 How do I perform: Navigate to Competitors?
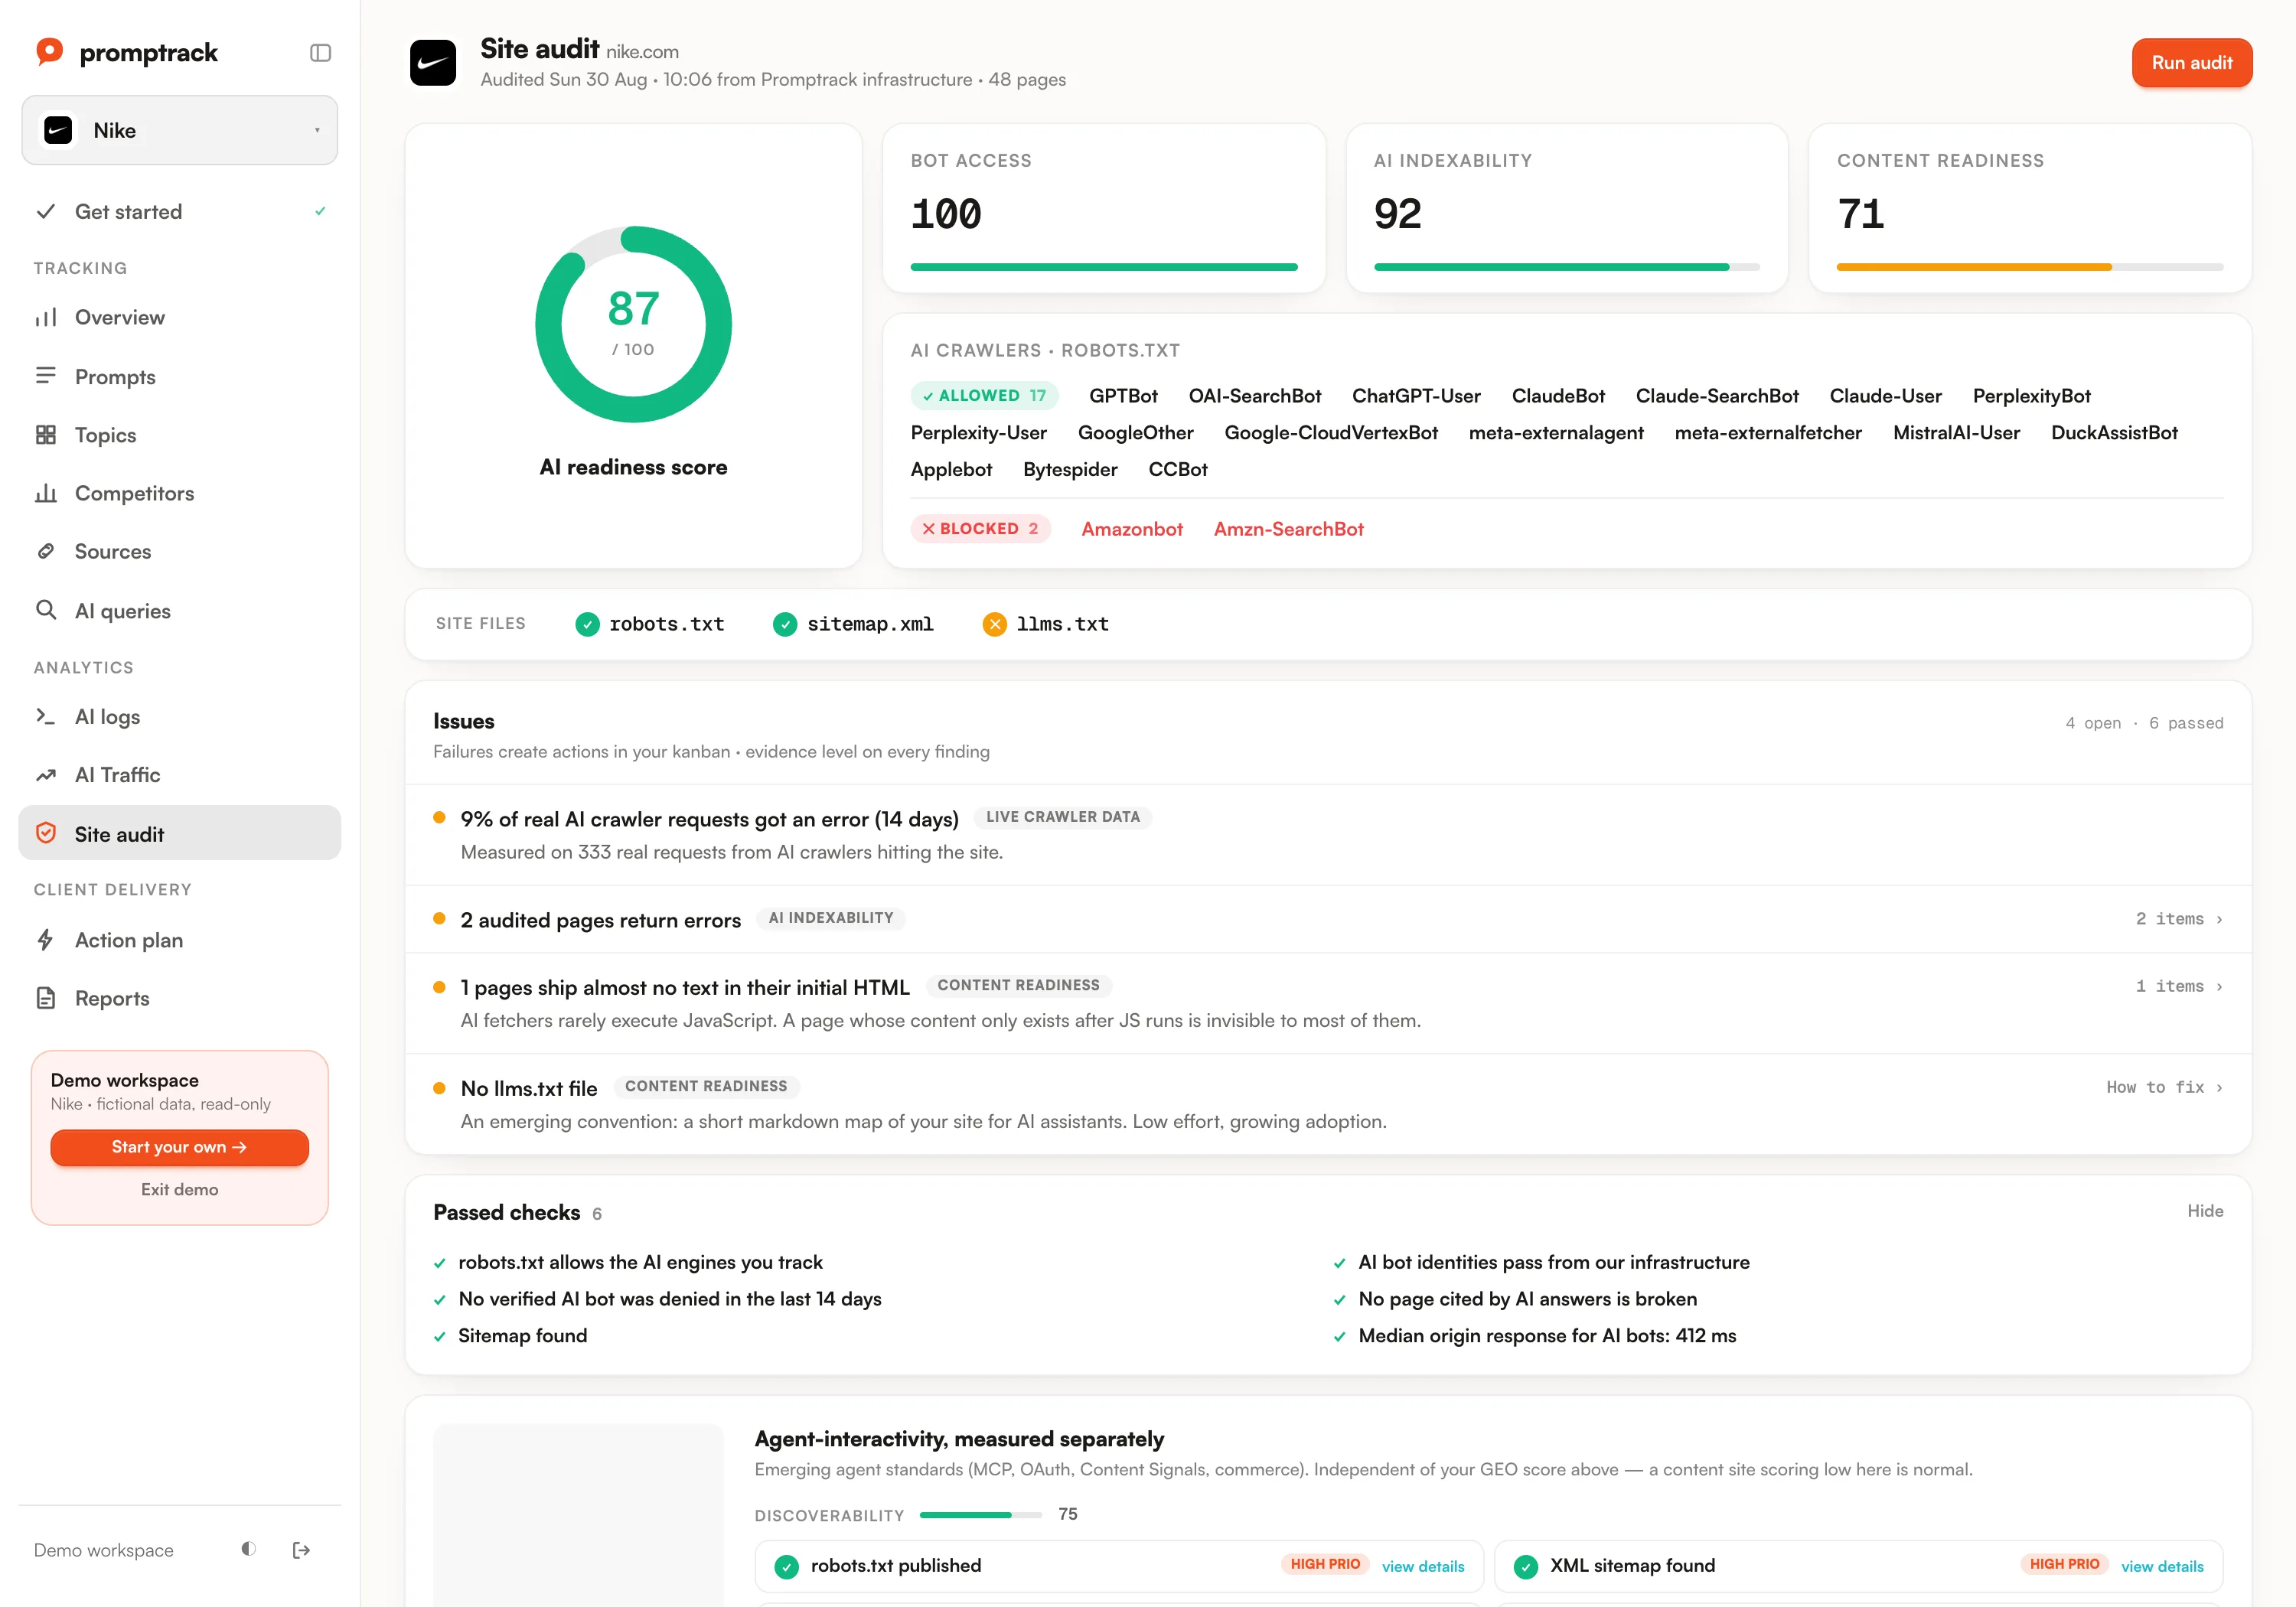pyautogui.click(x=180, y=493)
